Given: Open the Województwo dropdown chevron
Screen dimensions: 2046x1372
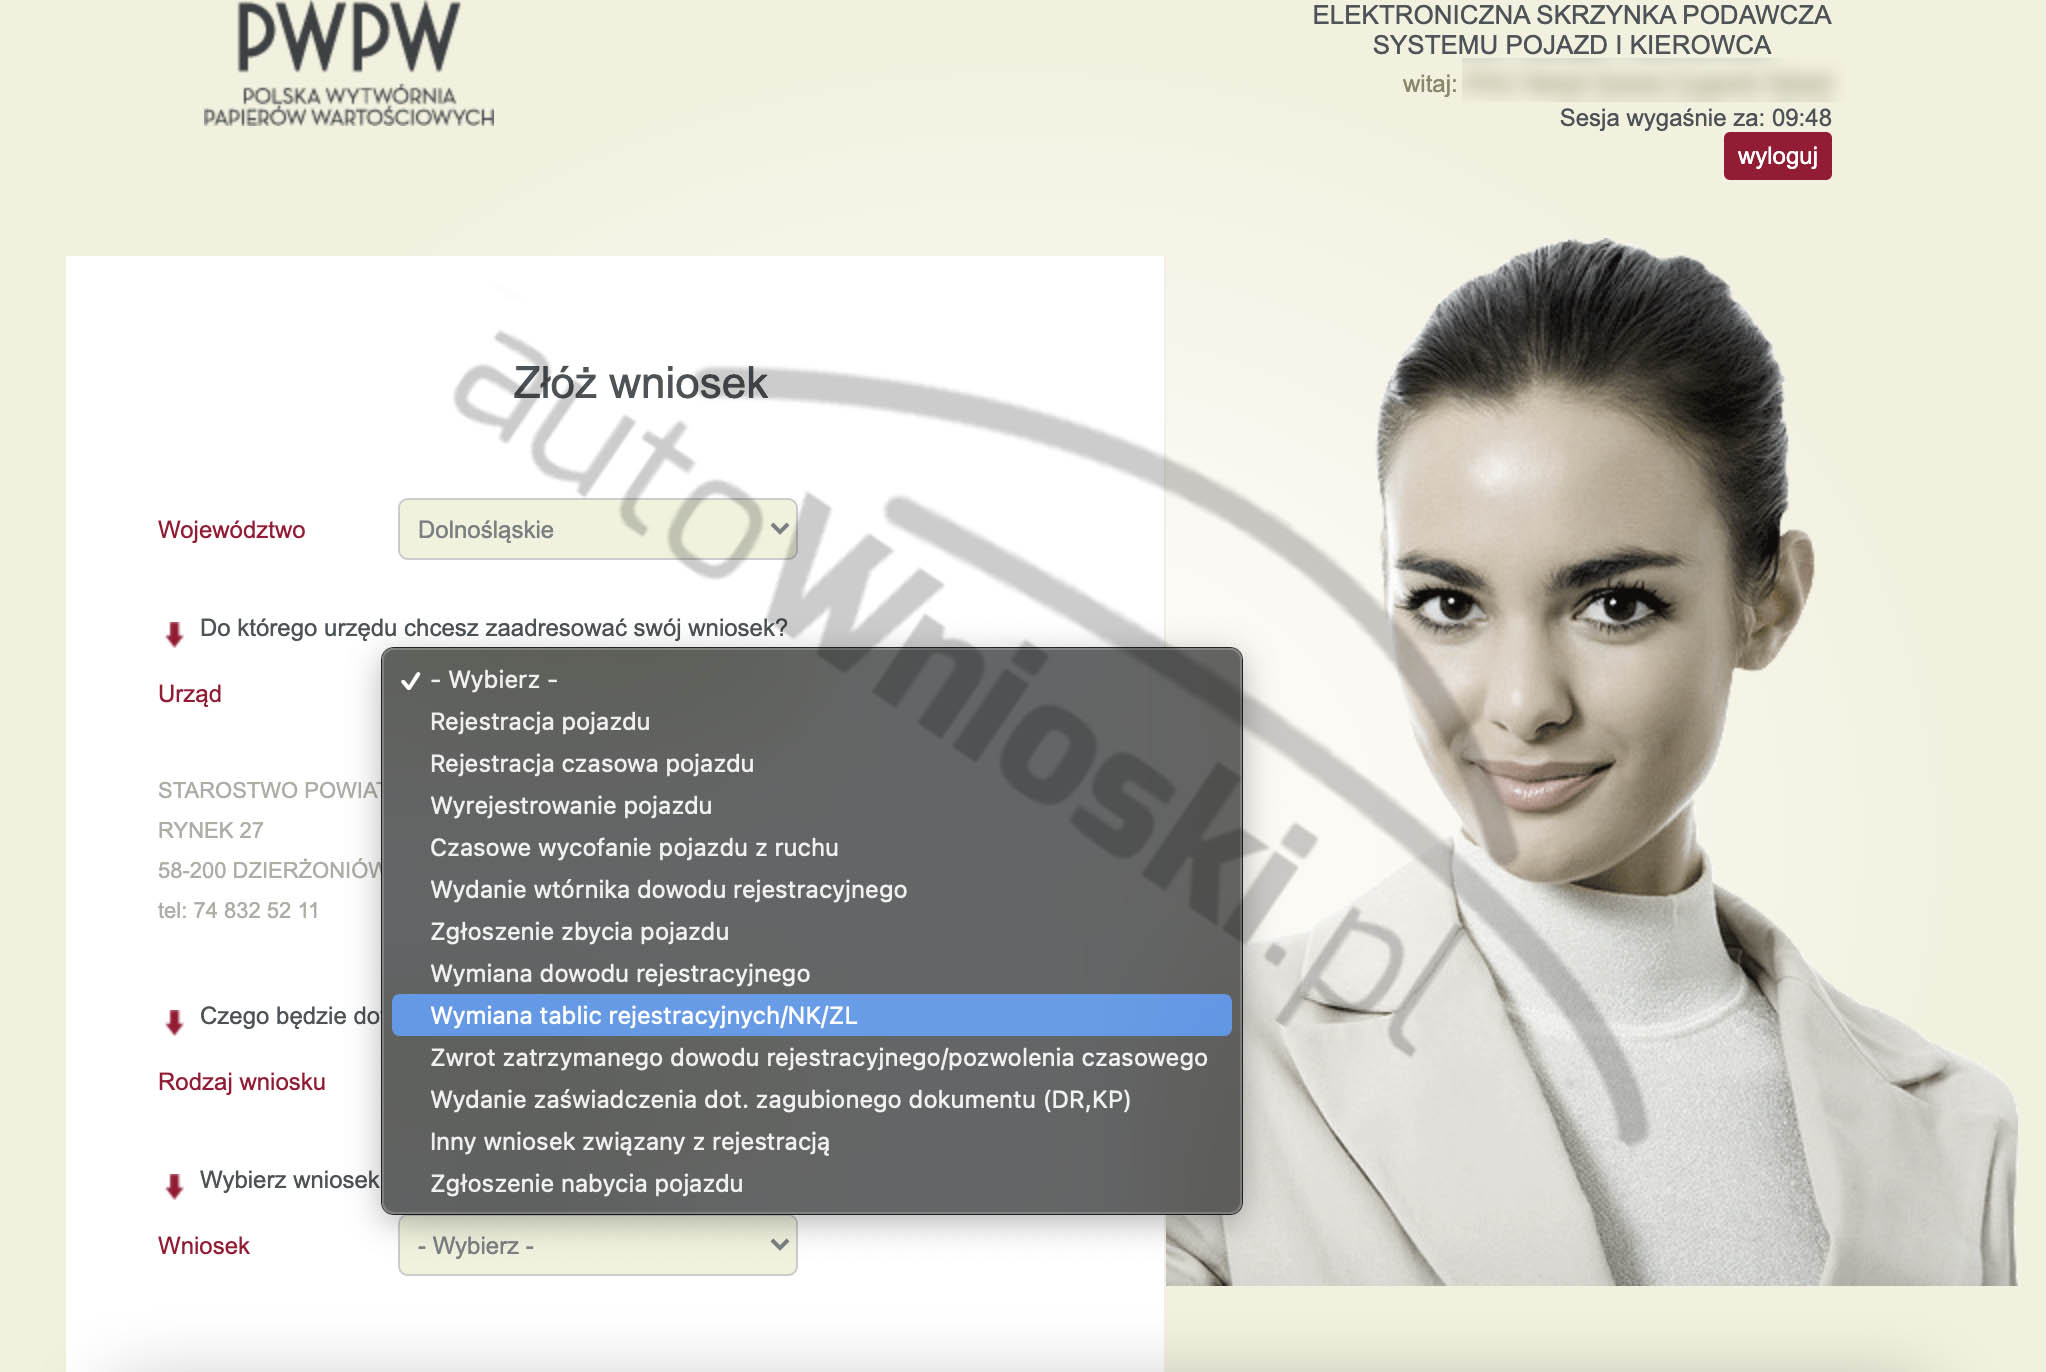Looking at the screenshot, I should 779,529.
